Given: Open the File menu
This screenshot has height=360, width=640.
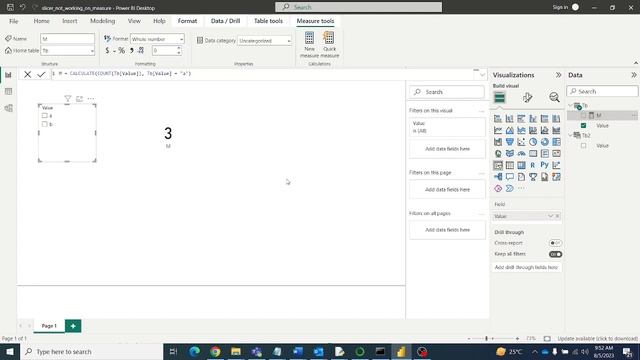Looking at the screenshot, I should [13, 21].
